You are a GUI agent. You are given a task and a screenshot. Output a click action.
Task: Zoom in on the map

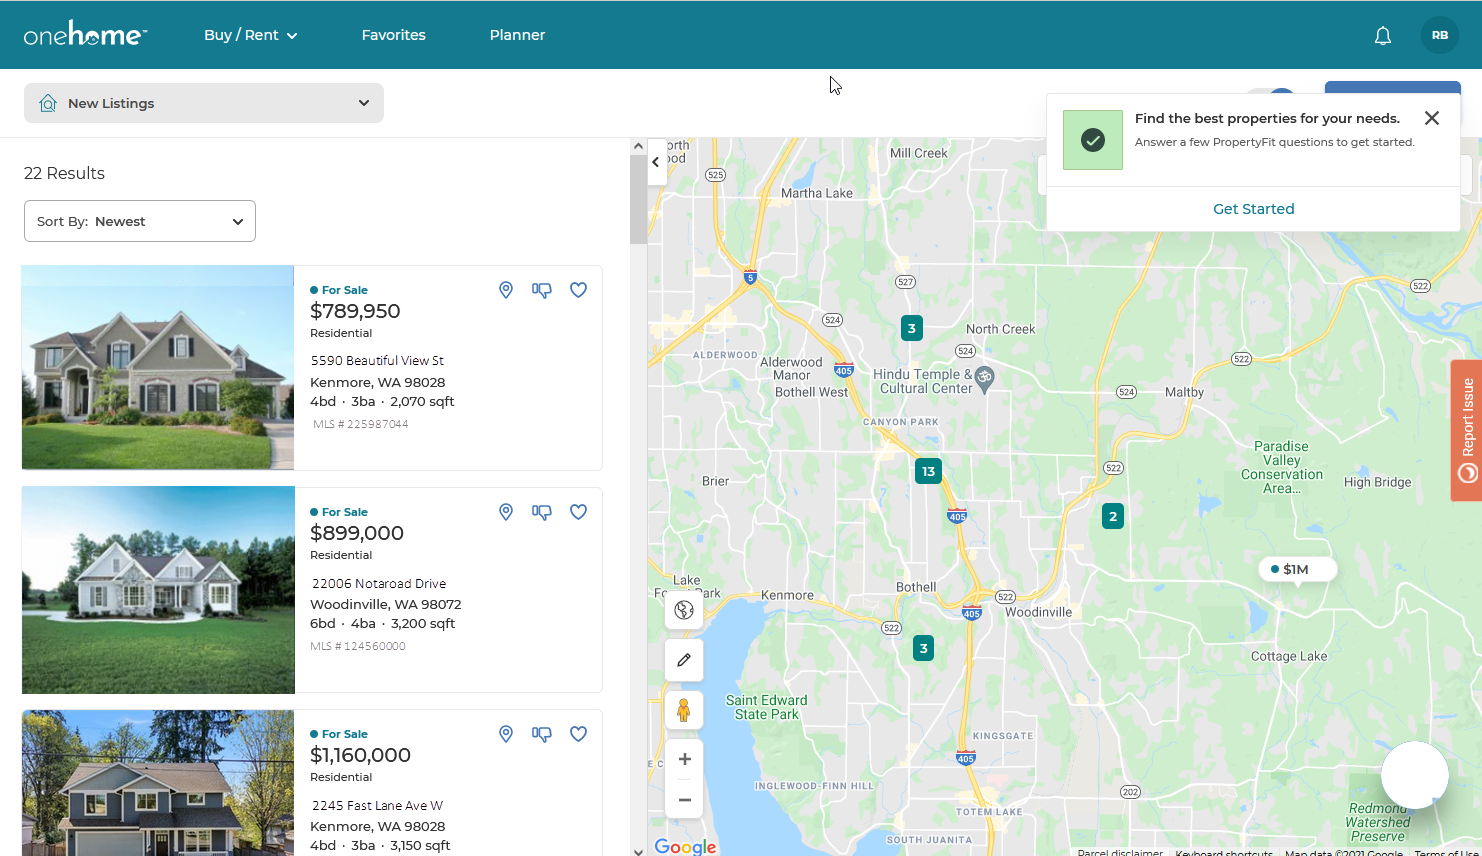tap(684, 760)
